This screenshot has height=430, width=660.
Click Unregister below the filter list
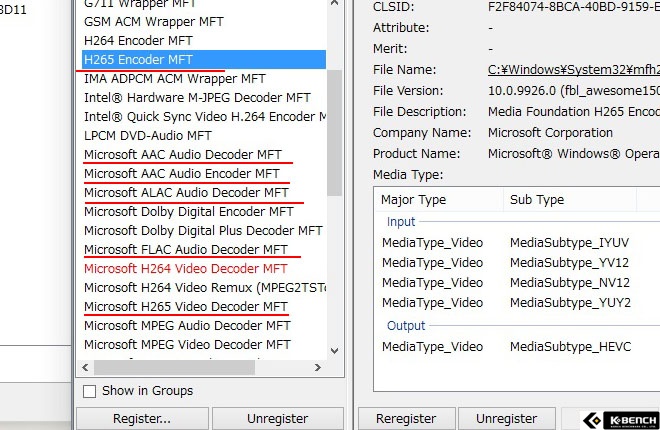278,419
